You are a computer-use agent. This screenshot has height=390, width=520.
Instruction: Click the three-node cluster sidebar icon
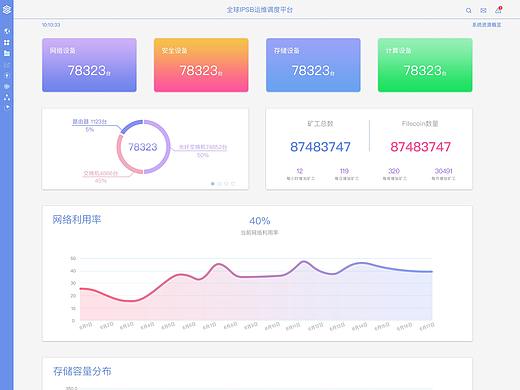click(x=7, y=97)
